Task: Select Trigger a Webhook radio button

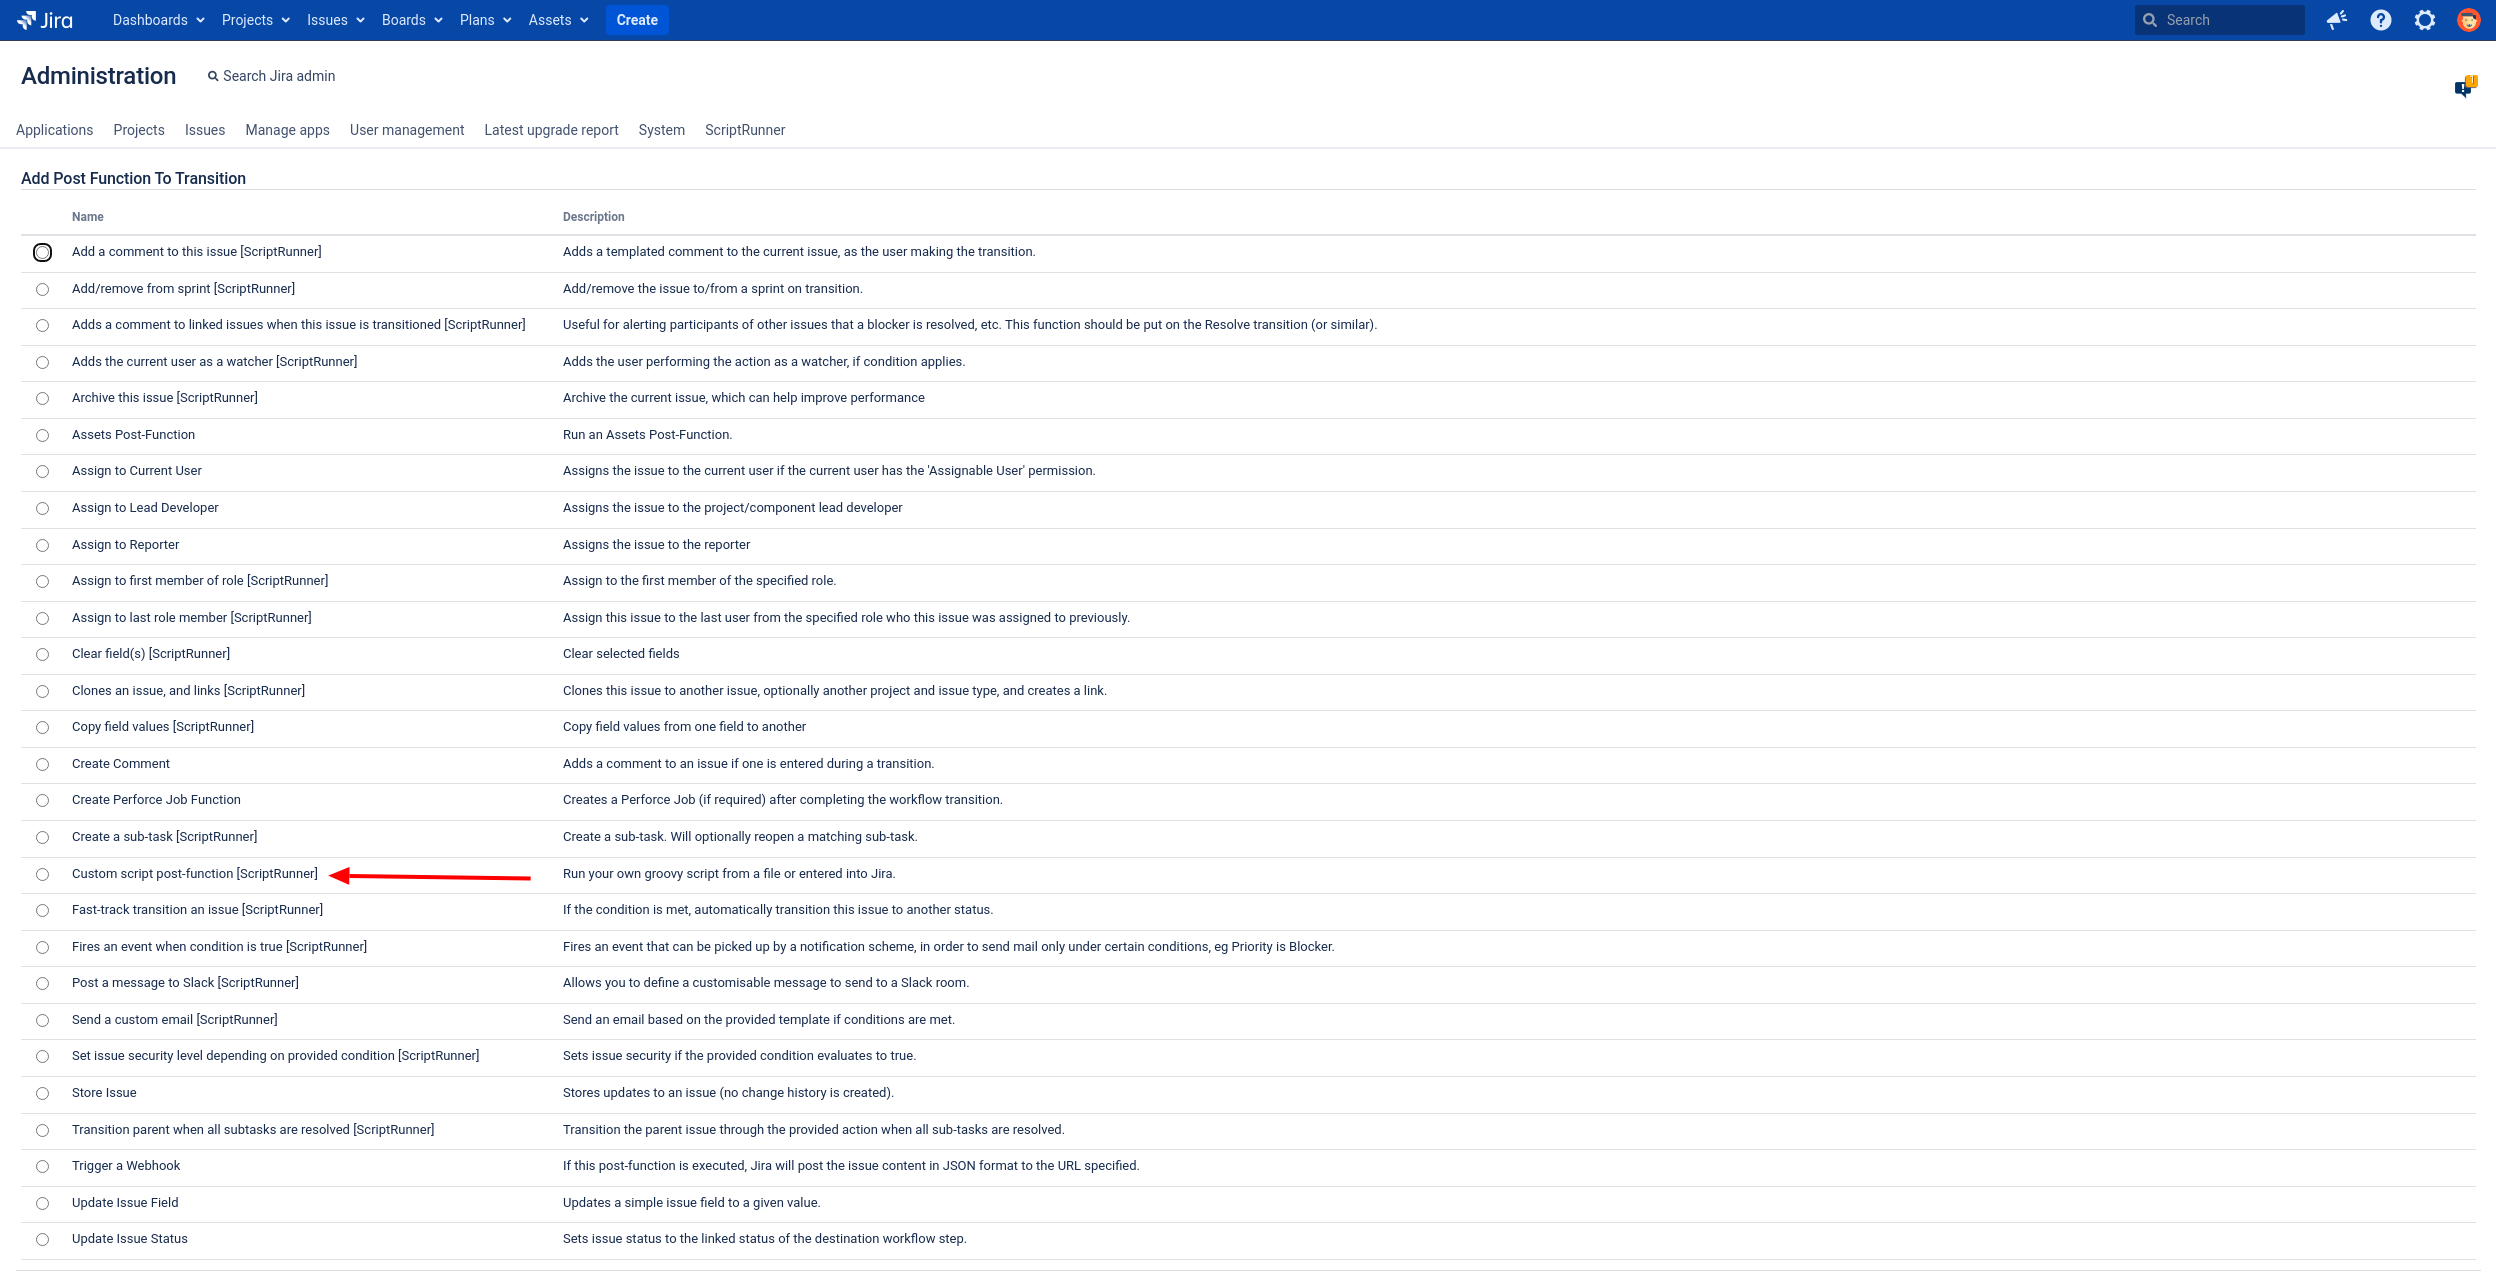Action: tap(42, 1167)
